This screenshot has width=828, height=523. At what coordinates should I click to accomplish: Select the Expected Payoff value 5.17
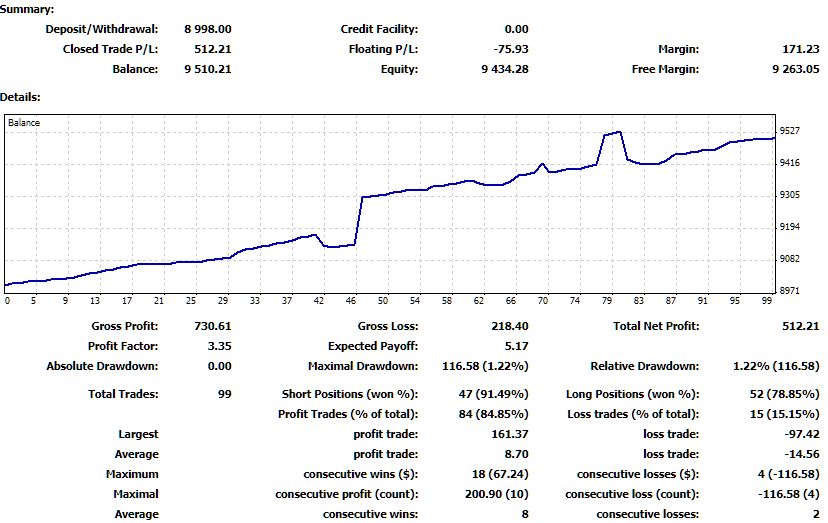pyautogui.click(x=516, y=346)
